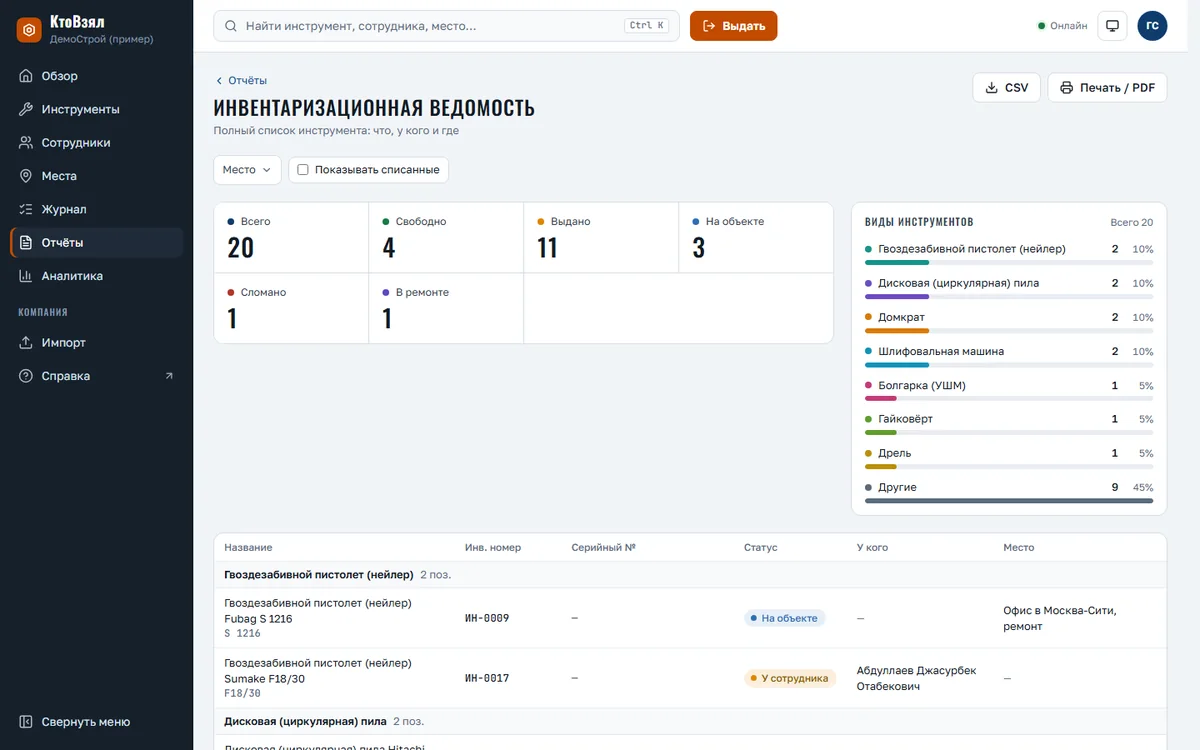This screenshot has height=750, width=1200.
Task: Click the Шлифовальная машина entry in tool types
Action: 1009,357
